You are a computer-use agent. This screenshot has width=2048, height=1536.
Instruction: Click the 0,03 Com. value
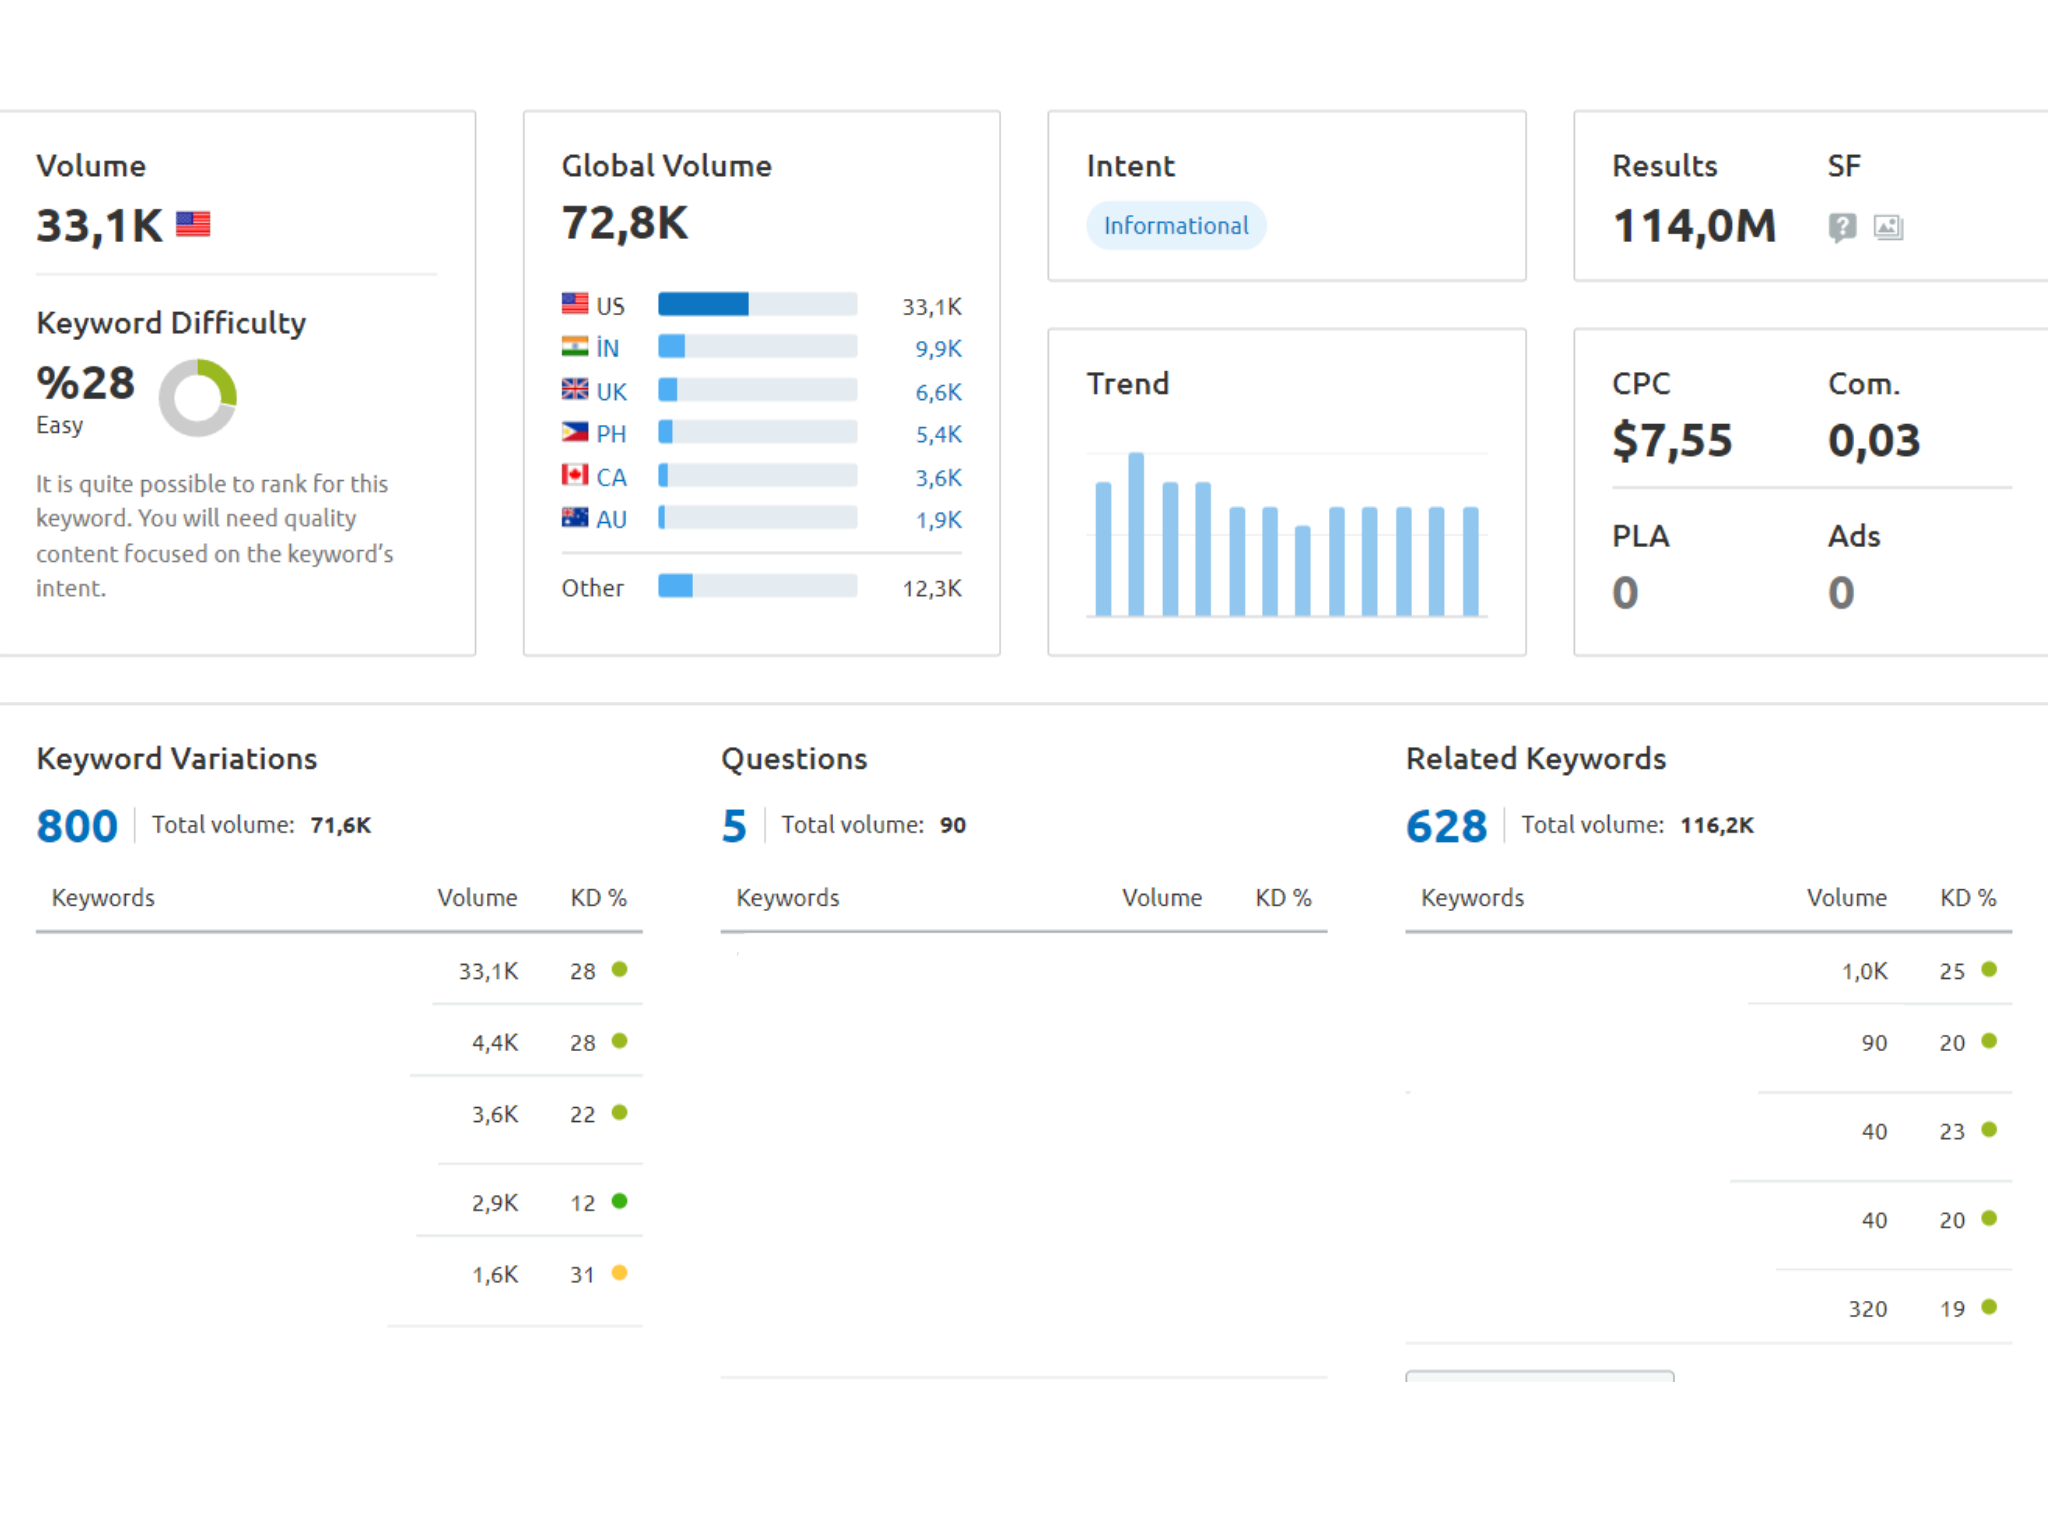[x=1874, y=441]
